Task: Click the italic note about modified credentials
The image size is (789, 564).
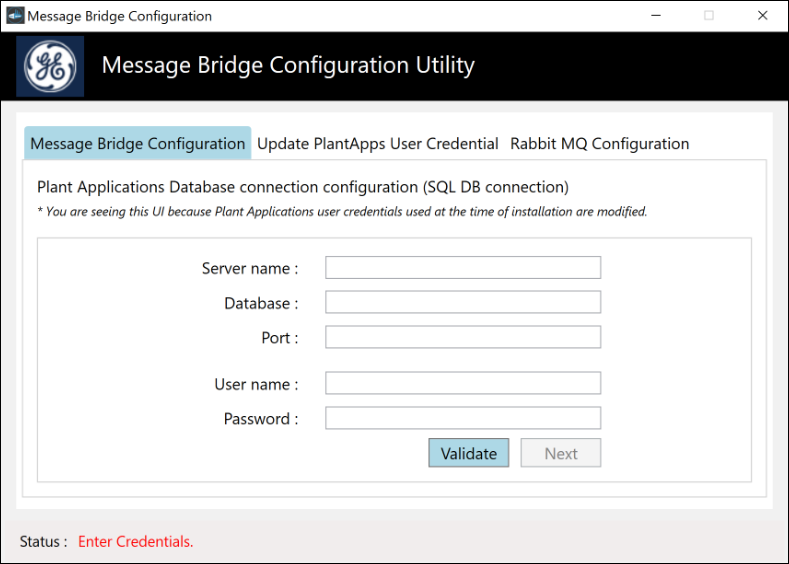Action: pyautogui.click(x=342, y=212)
